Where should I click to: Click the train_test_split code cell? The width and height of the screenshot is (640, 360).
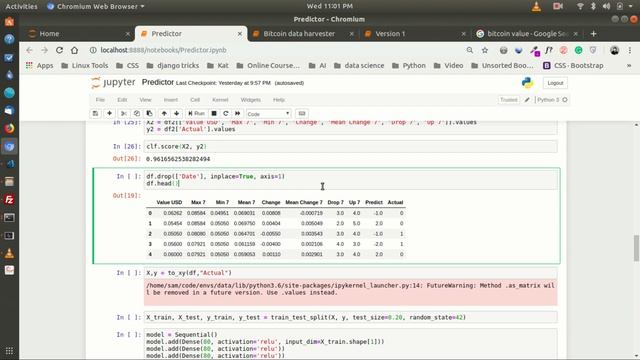[350, 317]
